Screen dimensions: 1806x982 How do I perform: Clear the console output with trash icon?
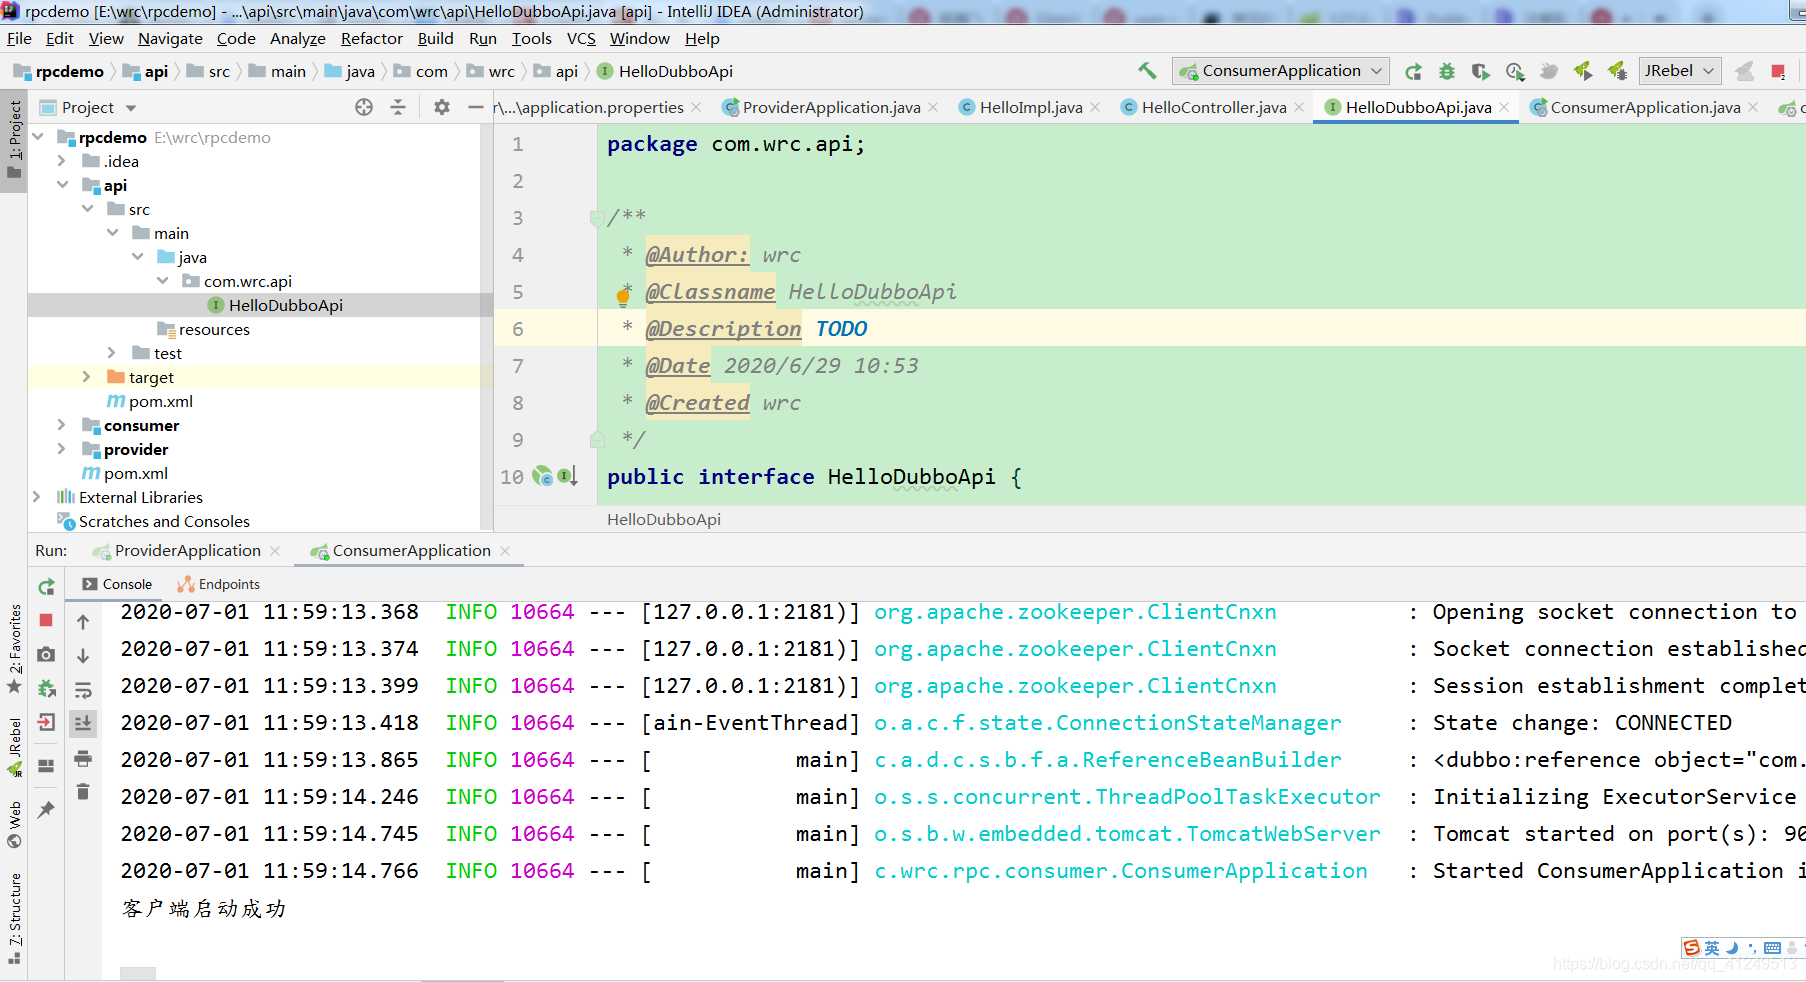point(83,792)
